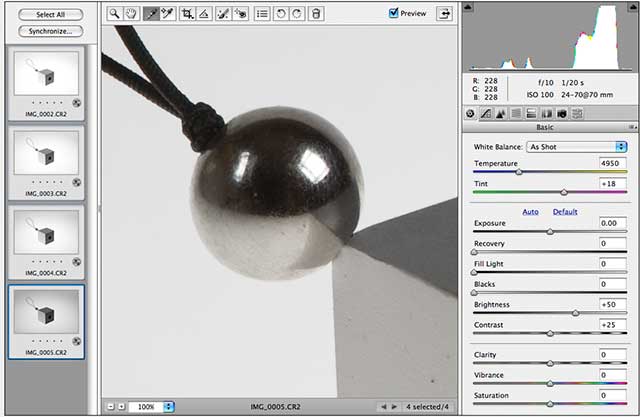Switch to the Camera Calibration tab
The height and width of the screenshot is (417, 640).
tap(562, 113)
